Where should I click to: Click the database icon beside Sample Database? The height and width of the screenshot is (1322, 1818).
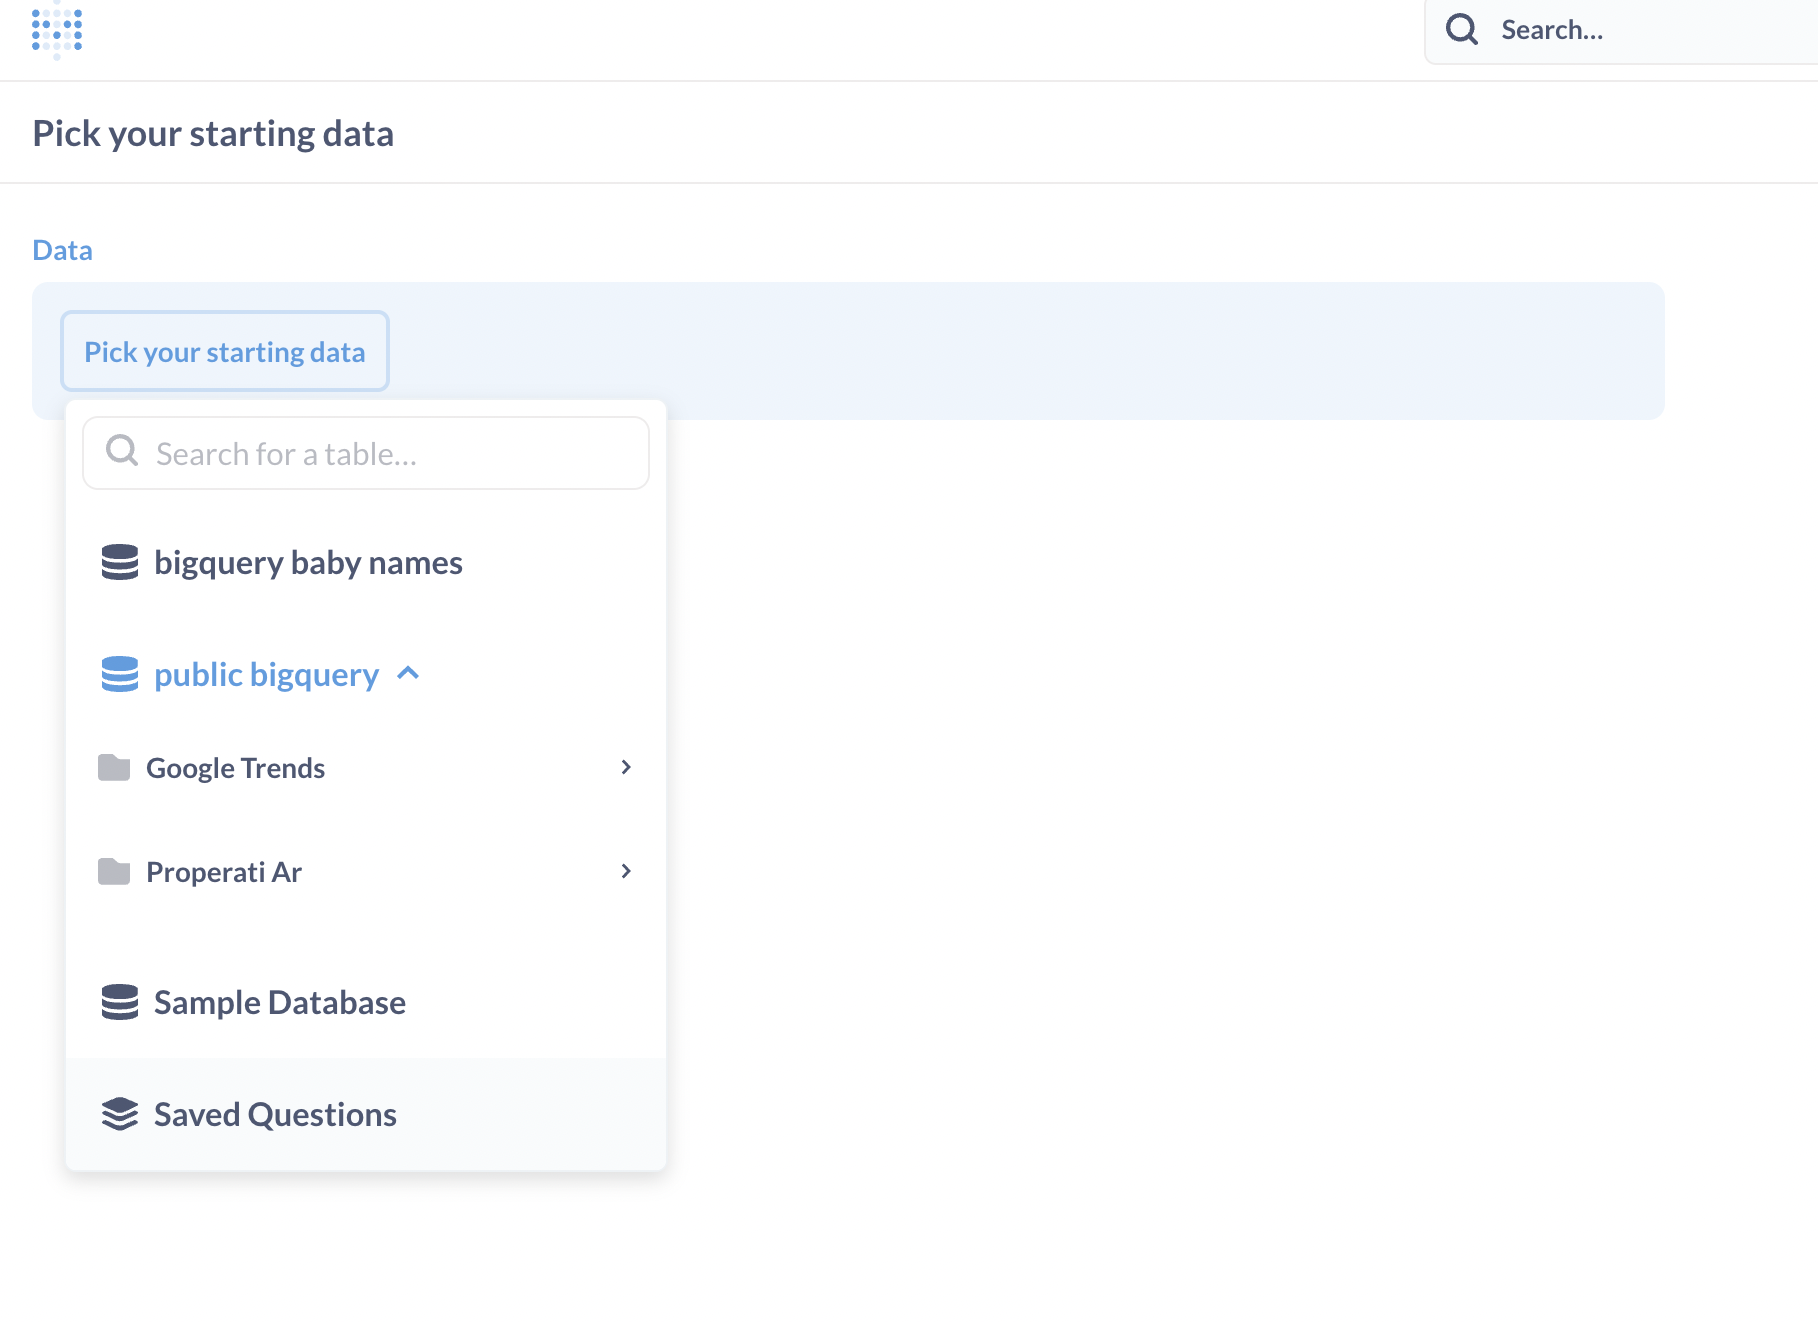(119, 1002)
